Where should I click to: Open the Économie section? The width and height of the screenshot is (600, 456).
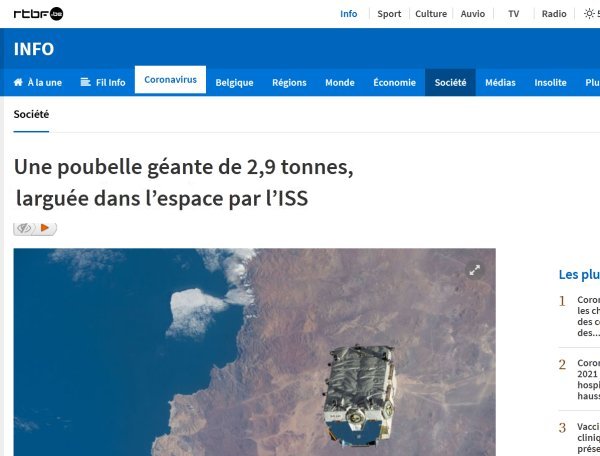(x=395, y=83)
